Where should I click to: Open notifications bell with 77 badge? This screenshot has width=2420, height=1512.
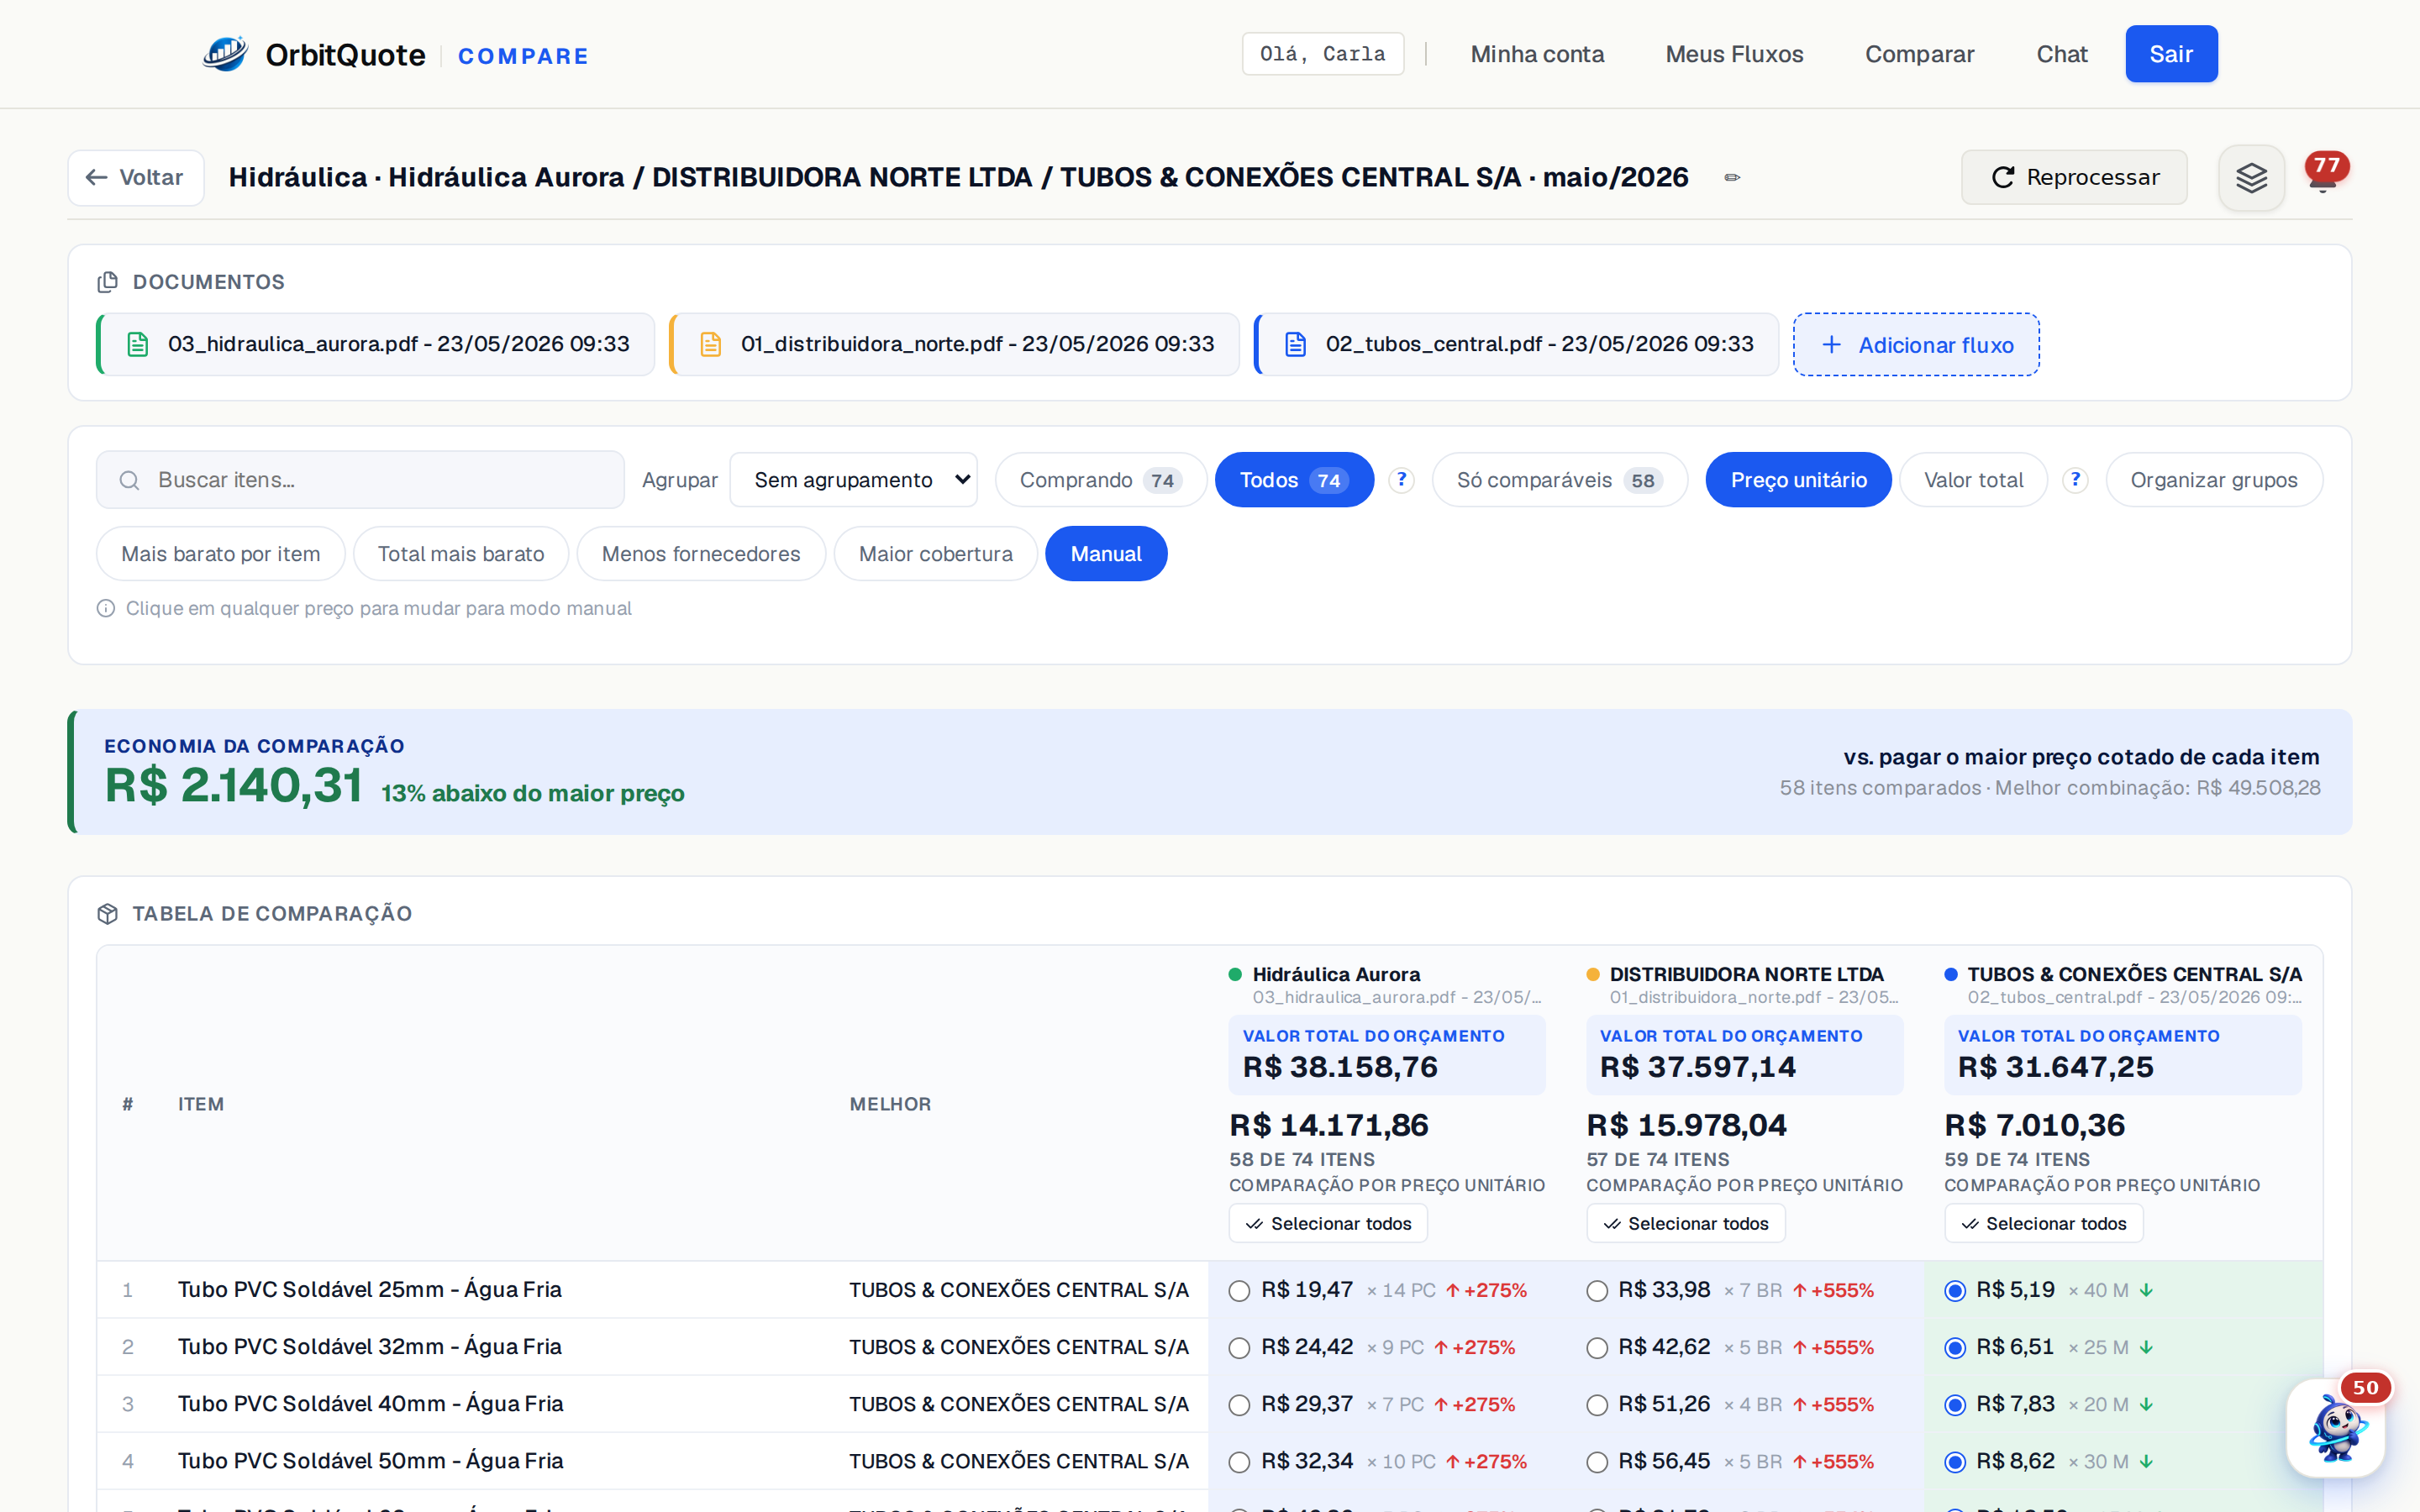tap(2324, 174)
